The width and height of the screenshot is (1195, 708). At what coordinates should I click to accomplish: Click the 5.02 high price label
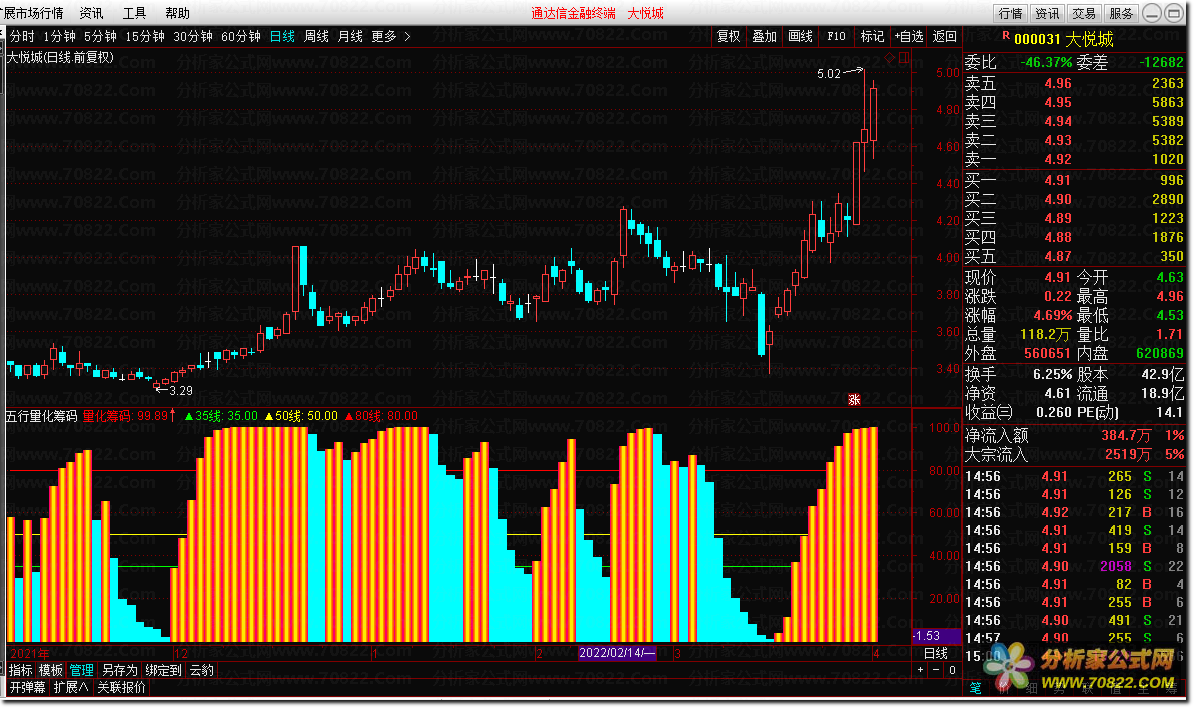(x=828, y=74)
